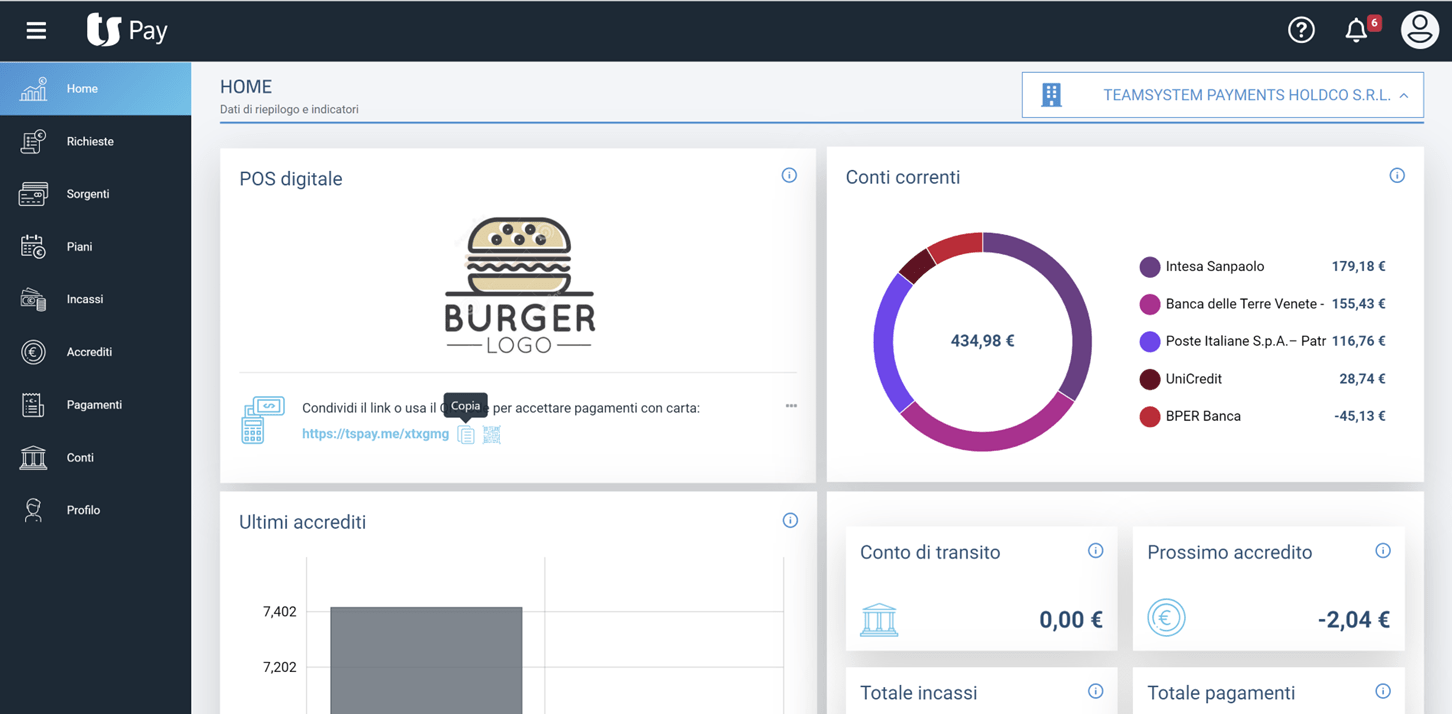The height and width of the screenshot is (714, 1452).
Task: Click the Accrediti euro icon in the sidebar
Action: [x=33, y=352]
